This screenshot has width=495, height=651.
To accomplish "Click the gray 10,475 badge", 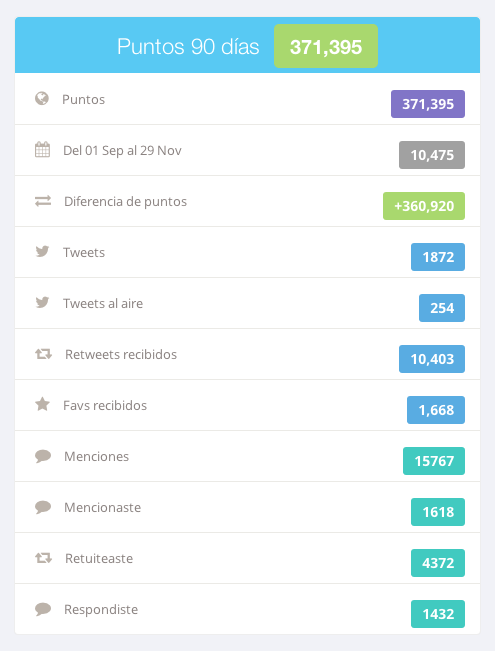I will pyautogui.click(x=432, y=155).
